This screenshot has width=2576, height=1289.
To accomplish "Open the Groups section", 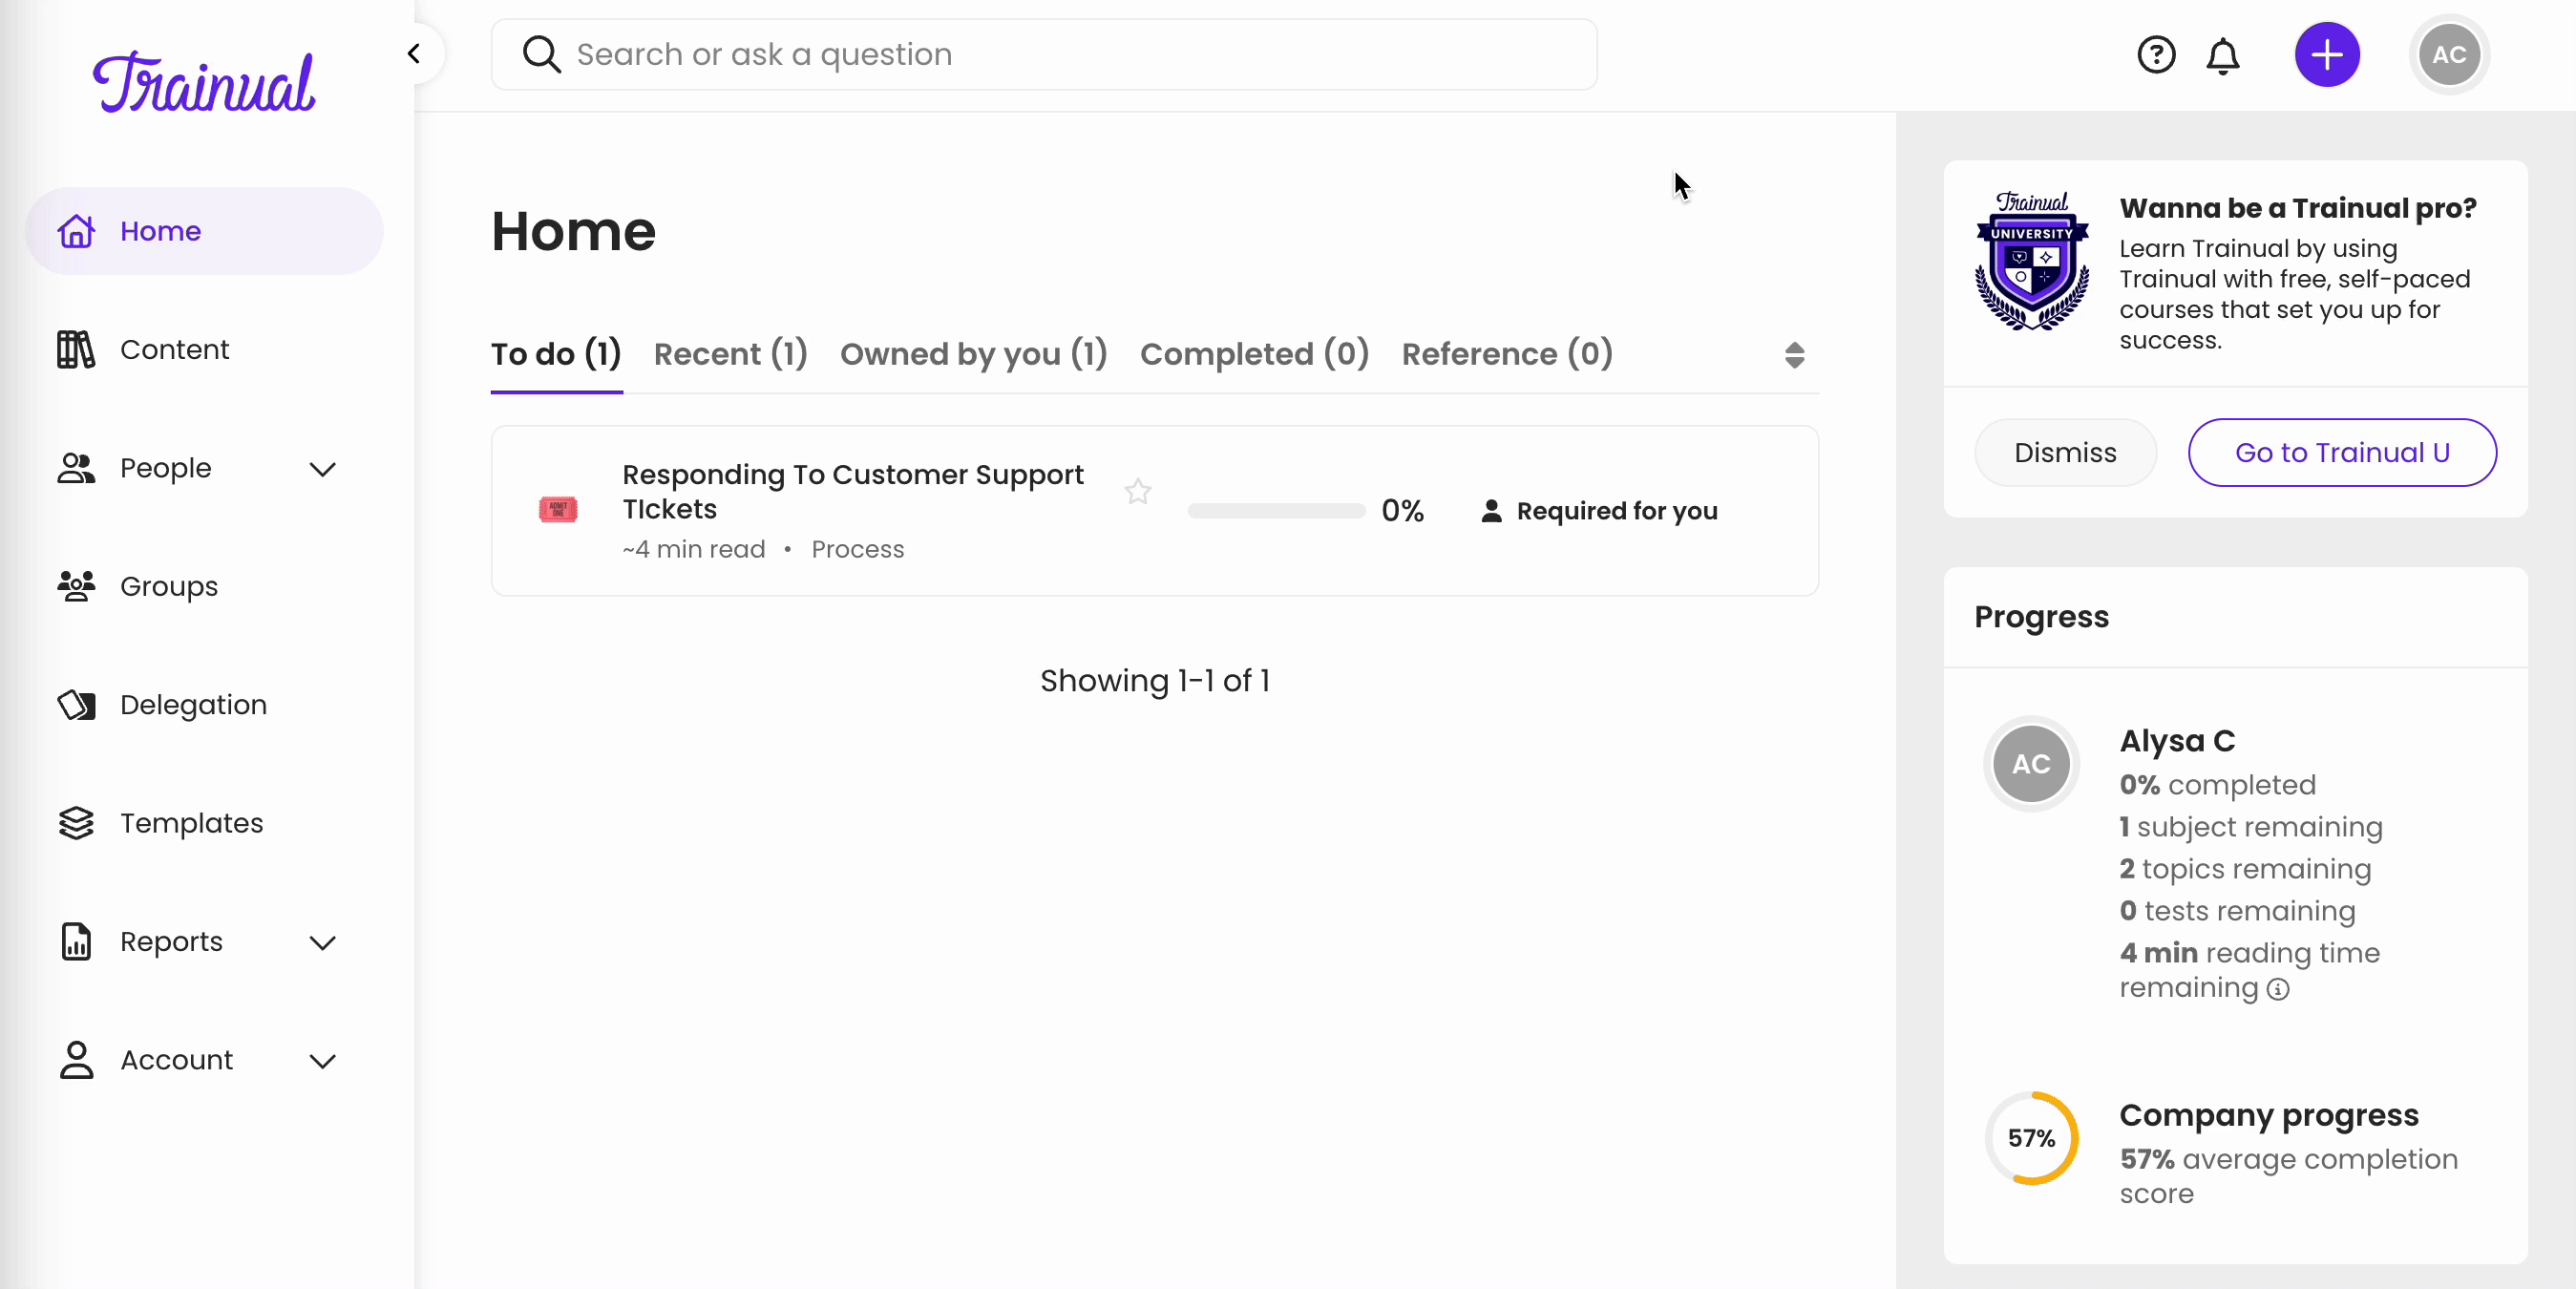I will point(169,585).
